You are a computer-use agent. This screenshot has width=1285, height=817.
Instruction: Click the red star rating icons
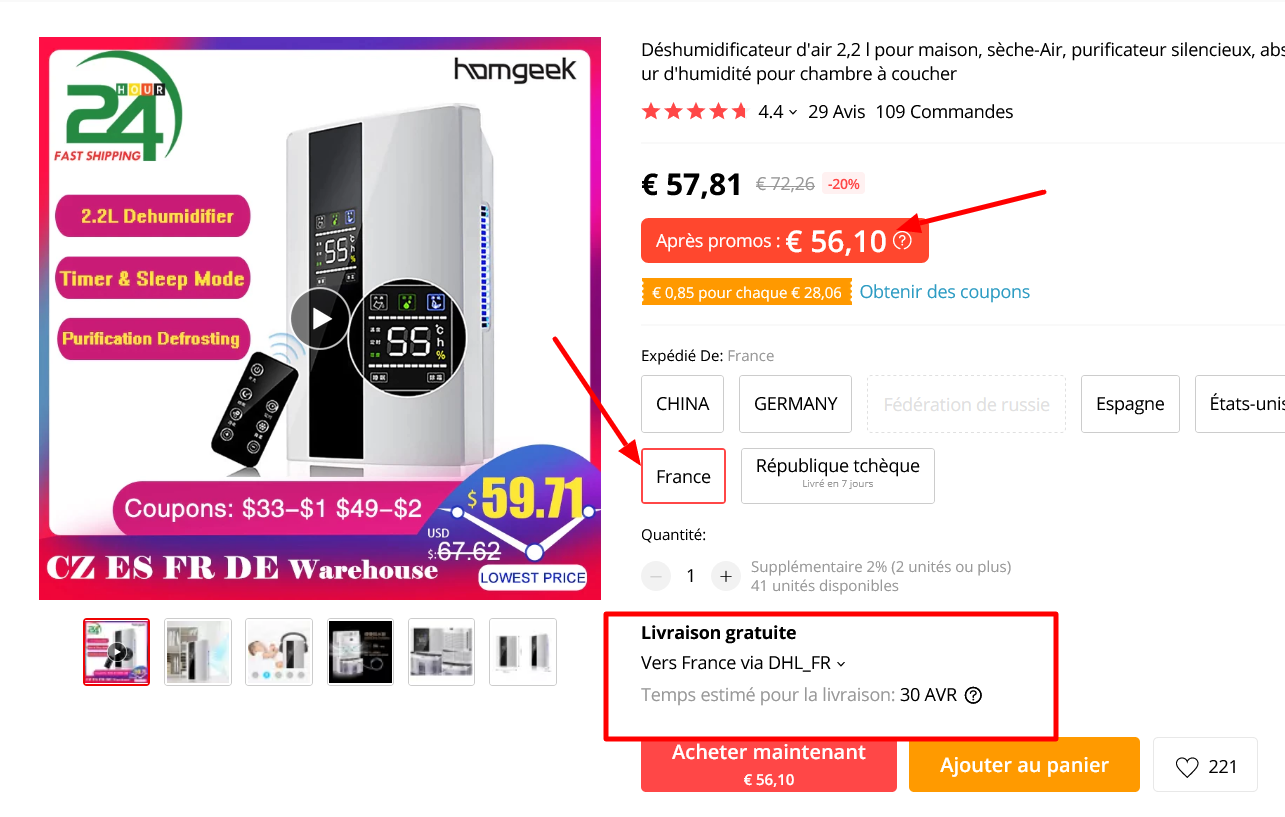click(695, 111)
